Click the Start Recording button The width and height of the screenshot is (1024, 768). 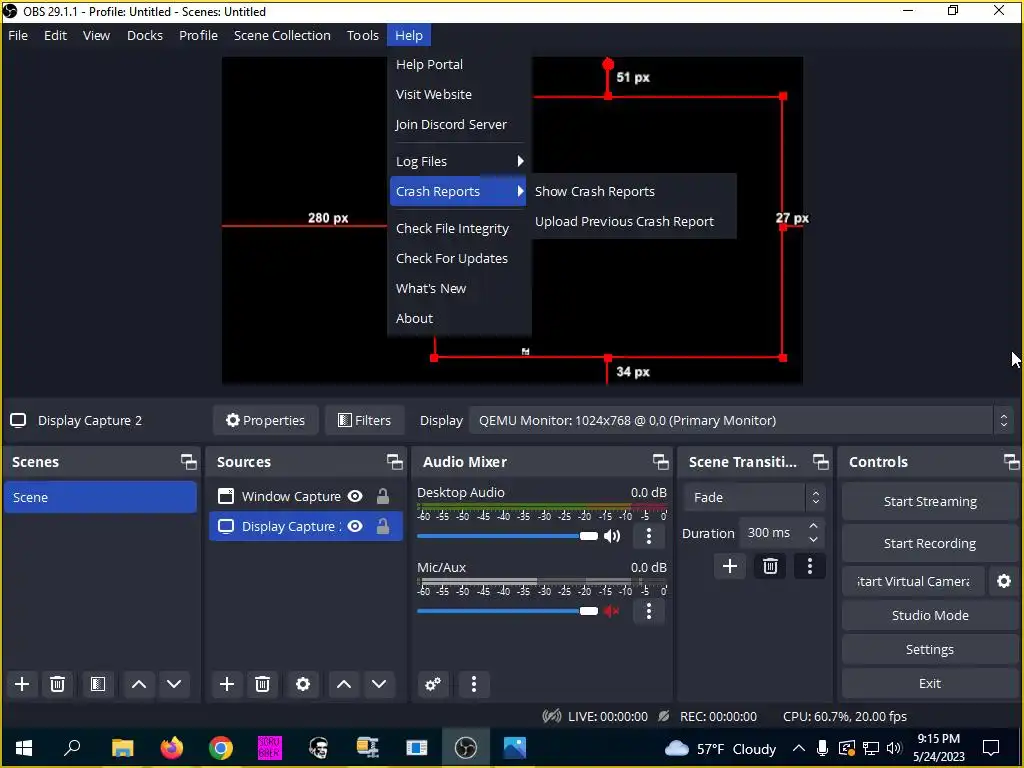click(930, 543)
